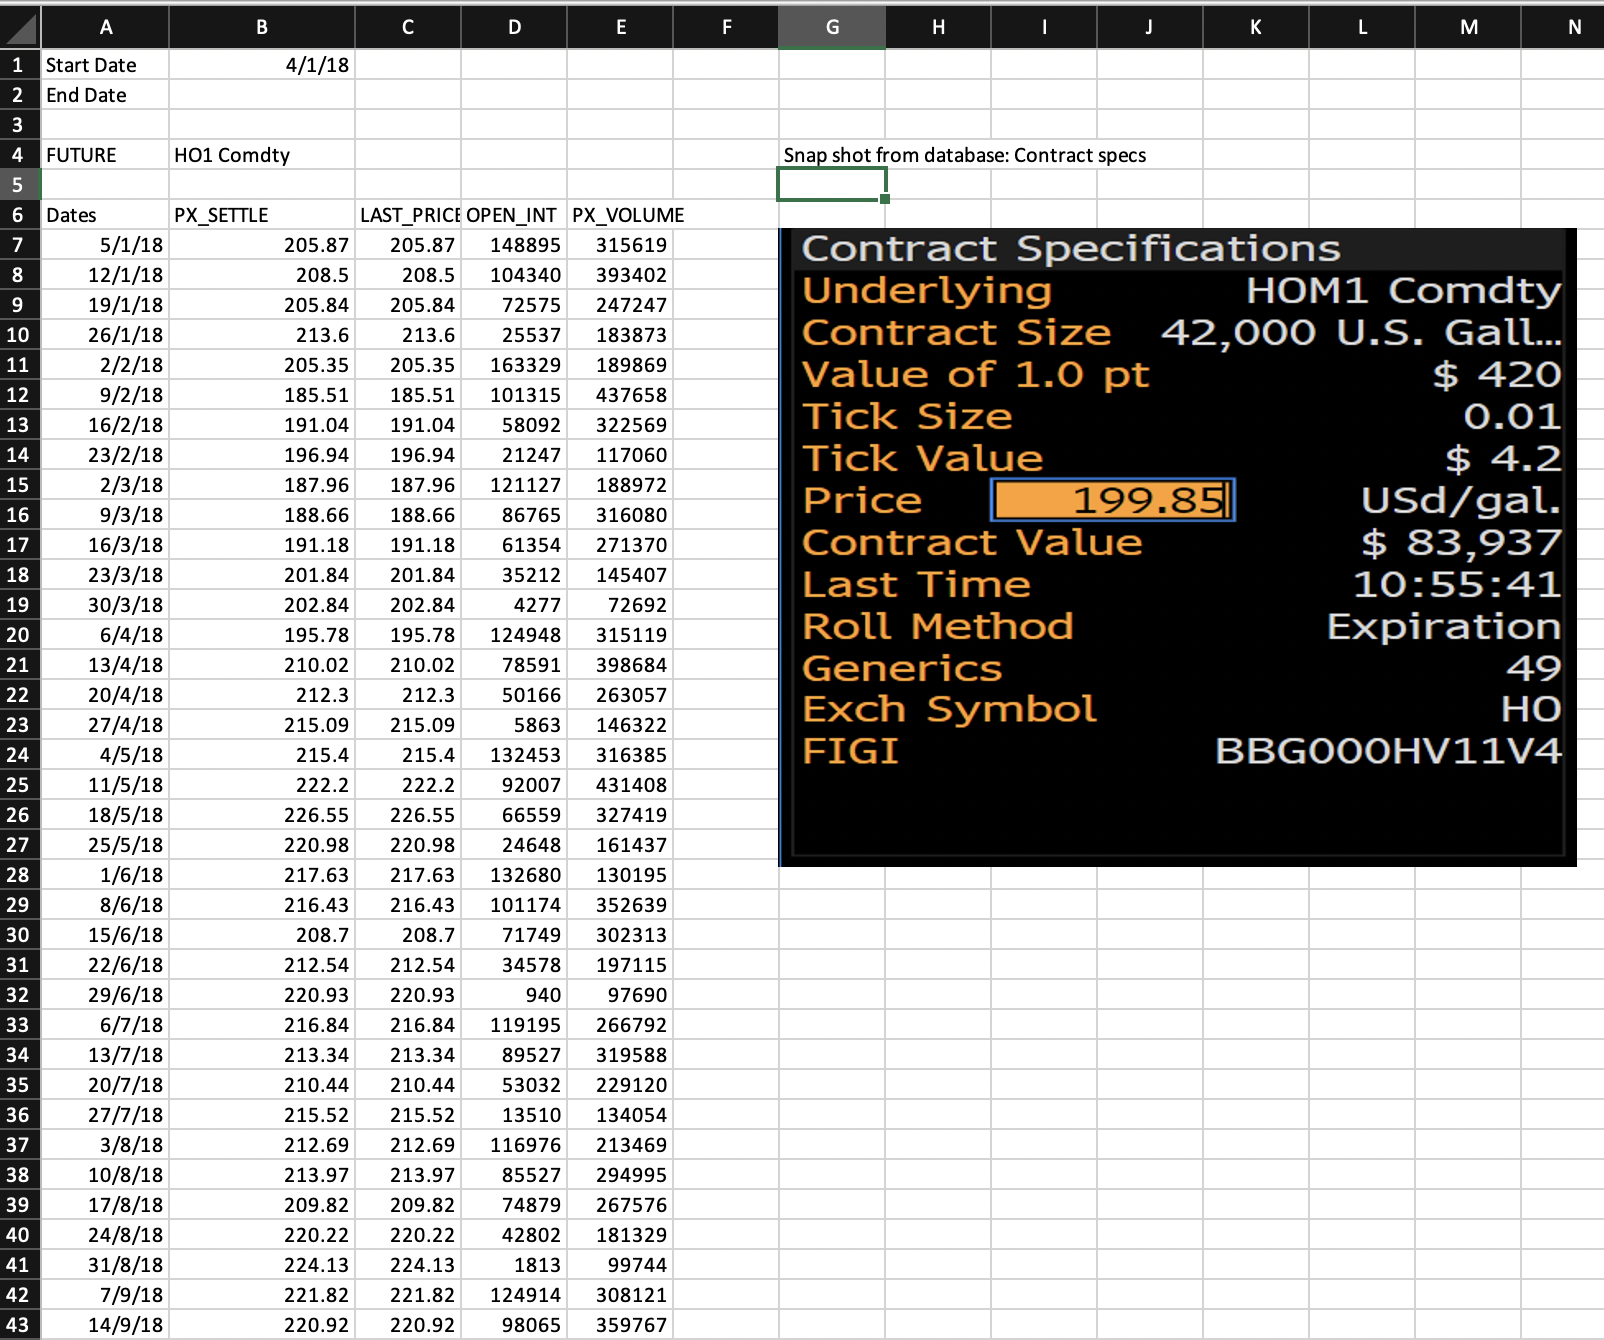Select column B header
The image size is (1604, 1340).
pyautogui.click(x=261, y=28)
